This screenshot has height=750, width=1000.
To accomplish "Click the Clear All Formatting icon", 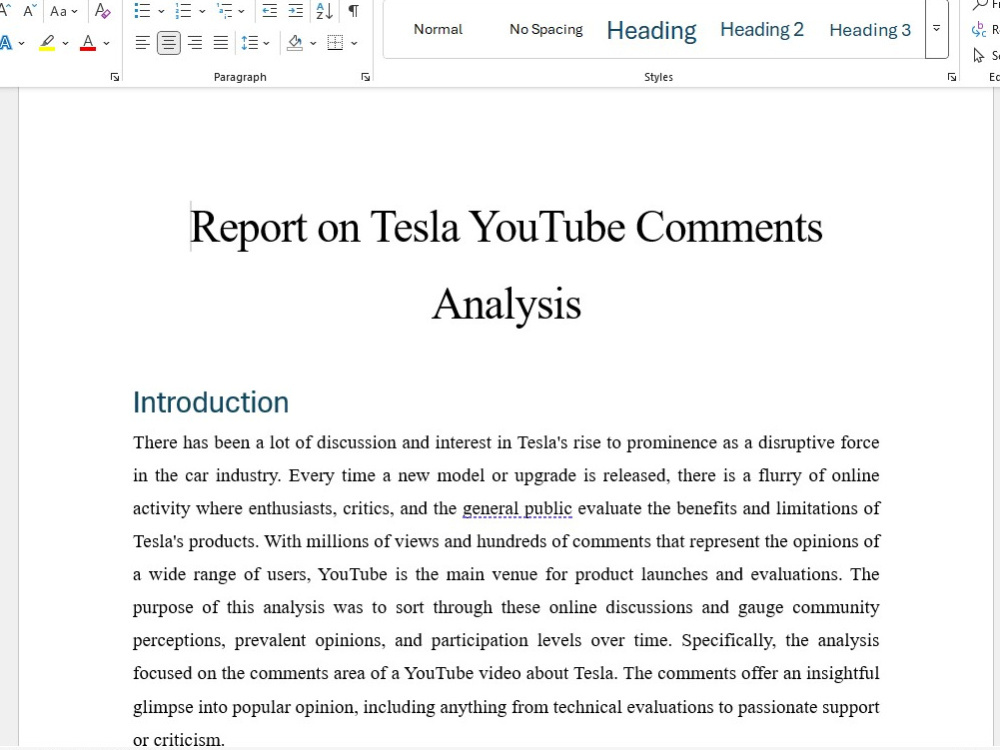I will pyautogui.click(x=102, y=10).
